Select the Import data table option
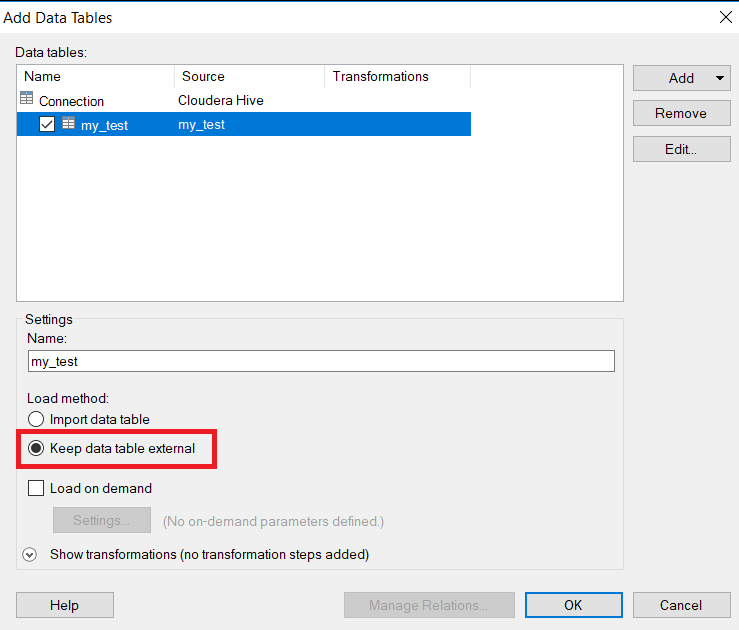The height and width of the screenshot is (630, 739). pos(36,419)
